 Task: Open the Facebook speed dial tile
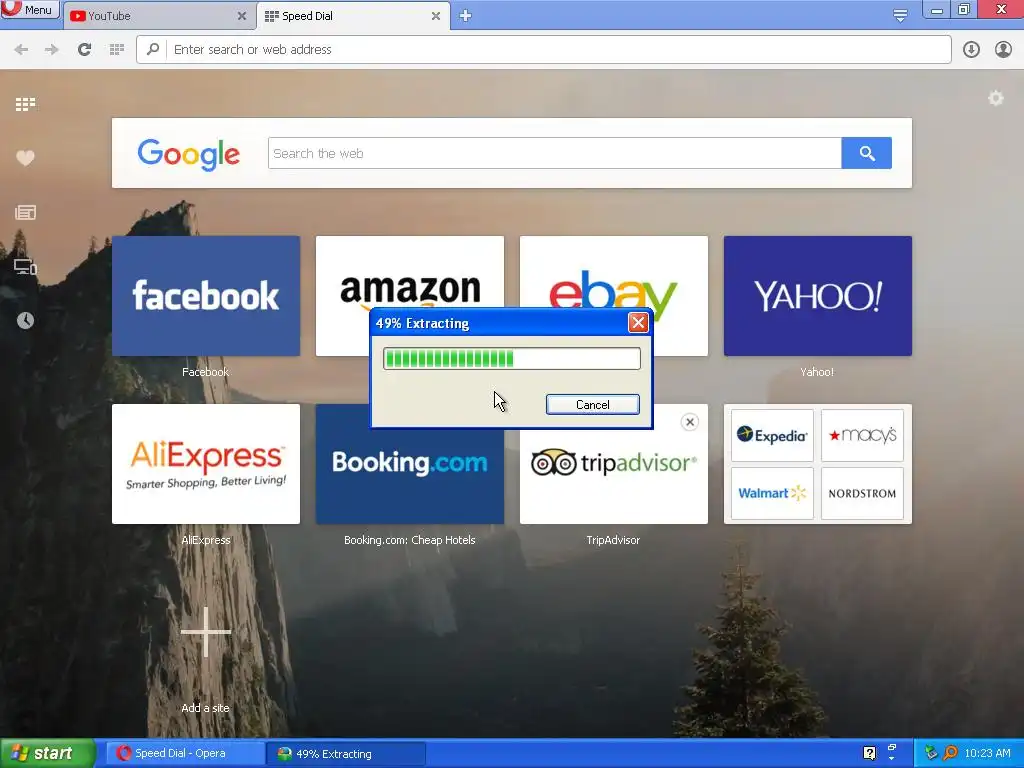click(x=206, y=296)
